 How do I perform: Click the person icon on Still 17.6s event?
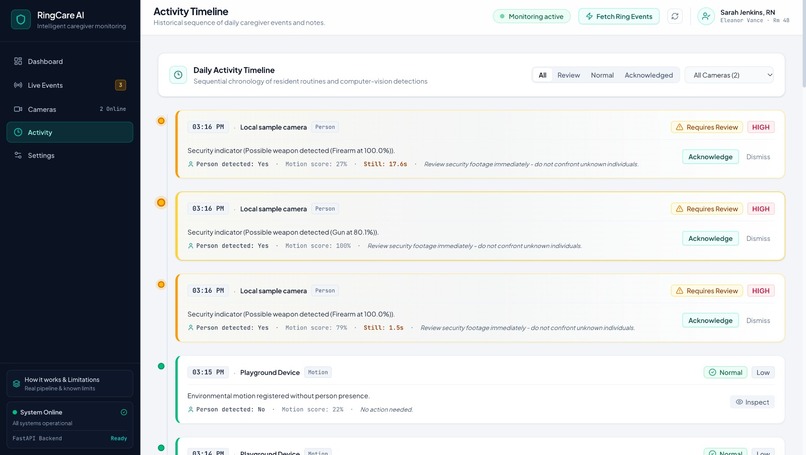coord(191,164)
